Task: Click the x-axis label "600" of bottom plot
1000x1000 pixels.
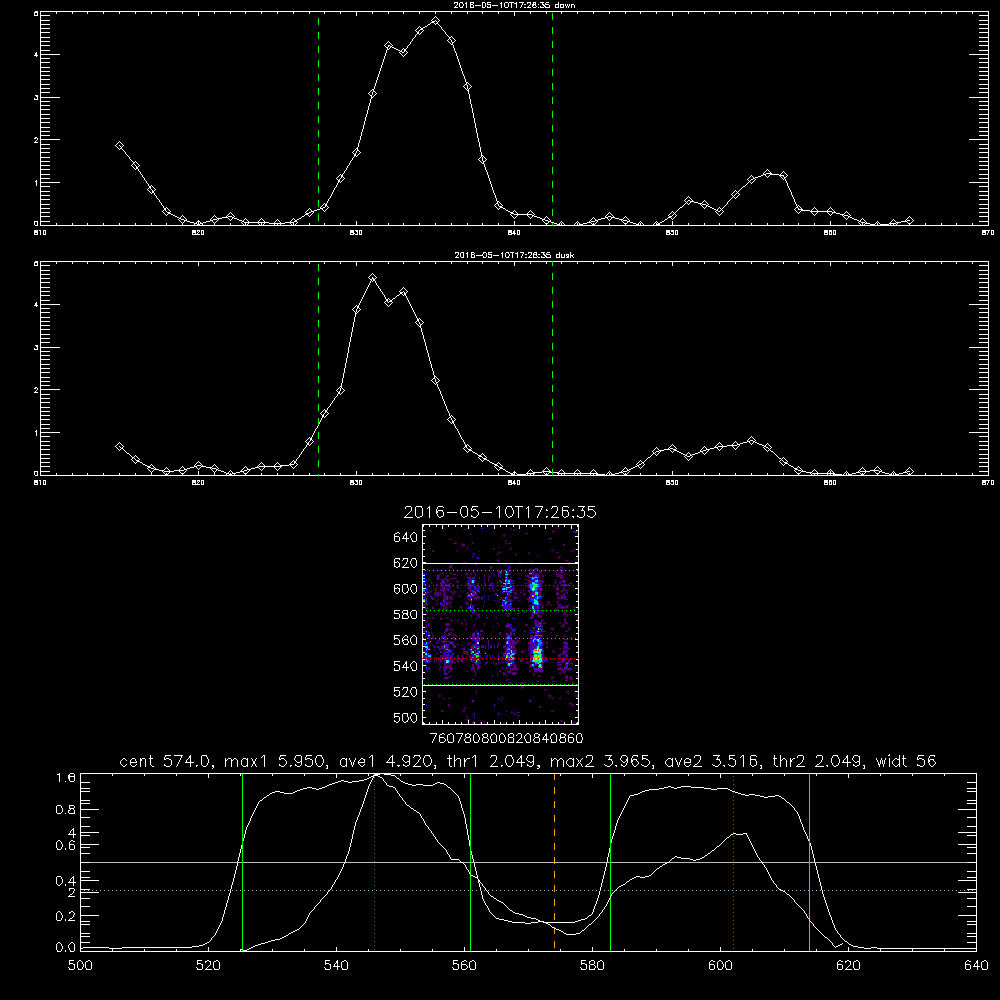Action: click(x=721, y=966)
